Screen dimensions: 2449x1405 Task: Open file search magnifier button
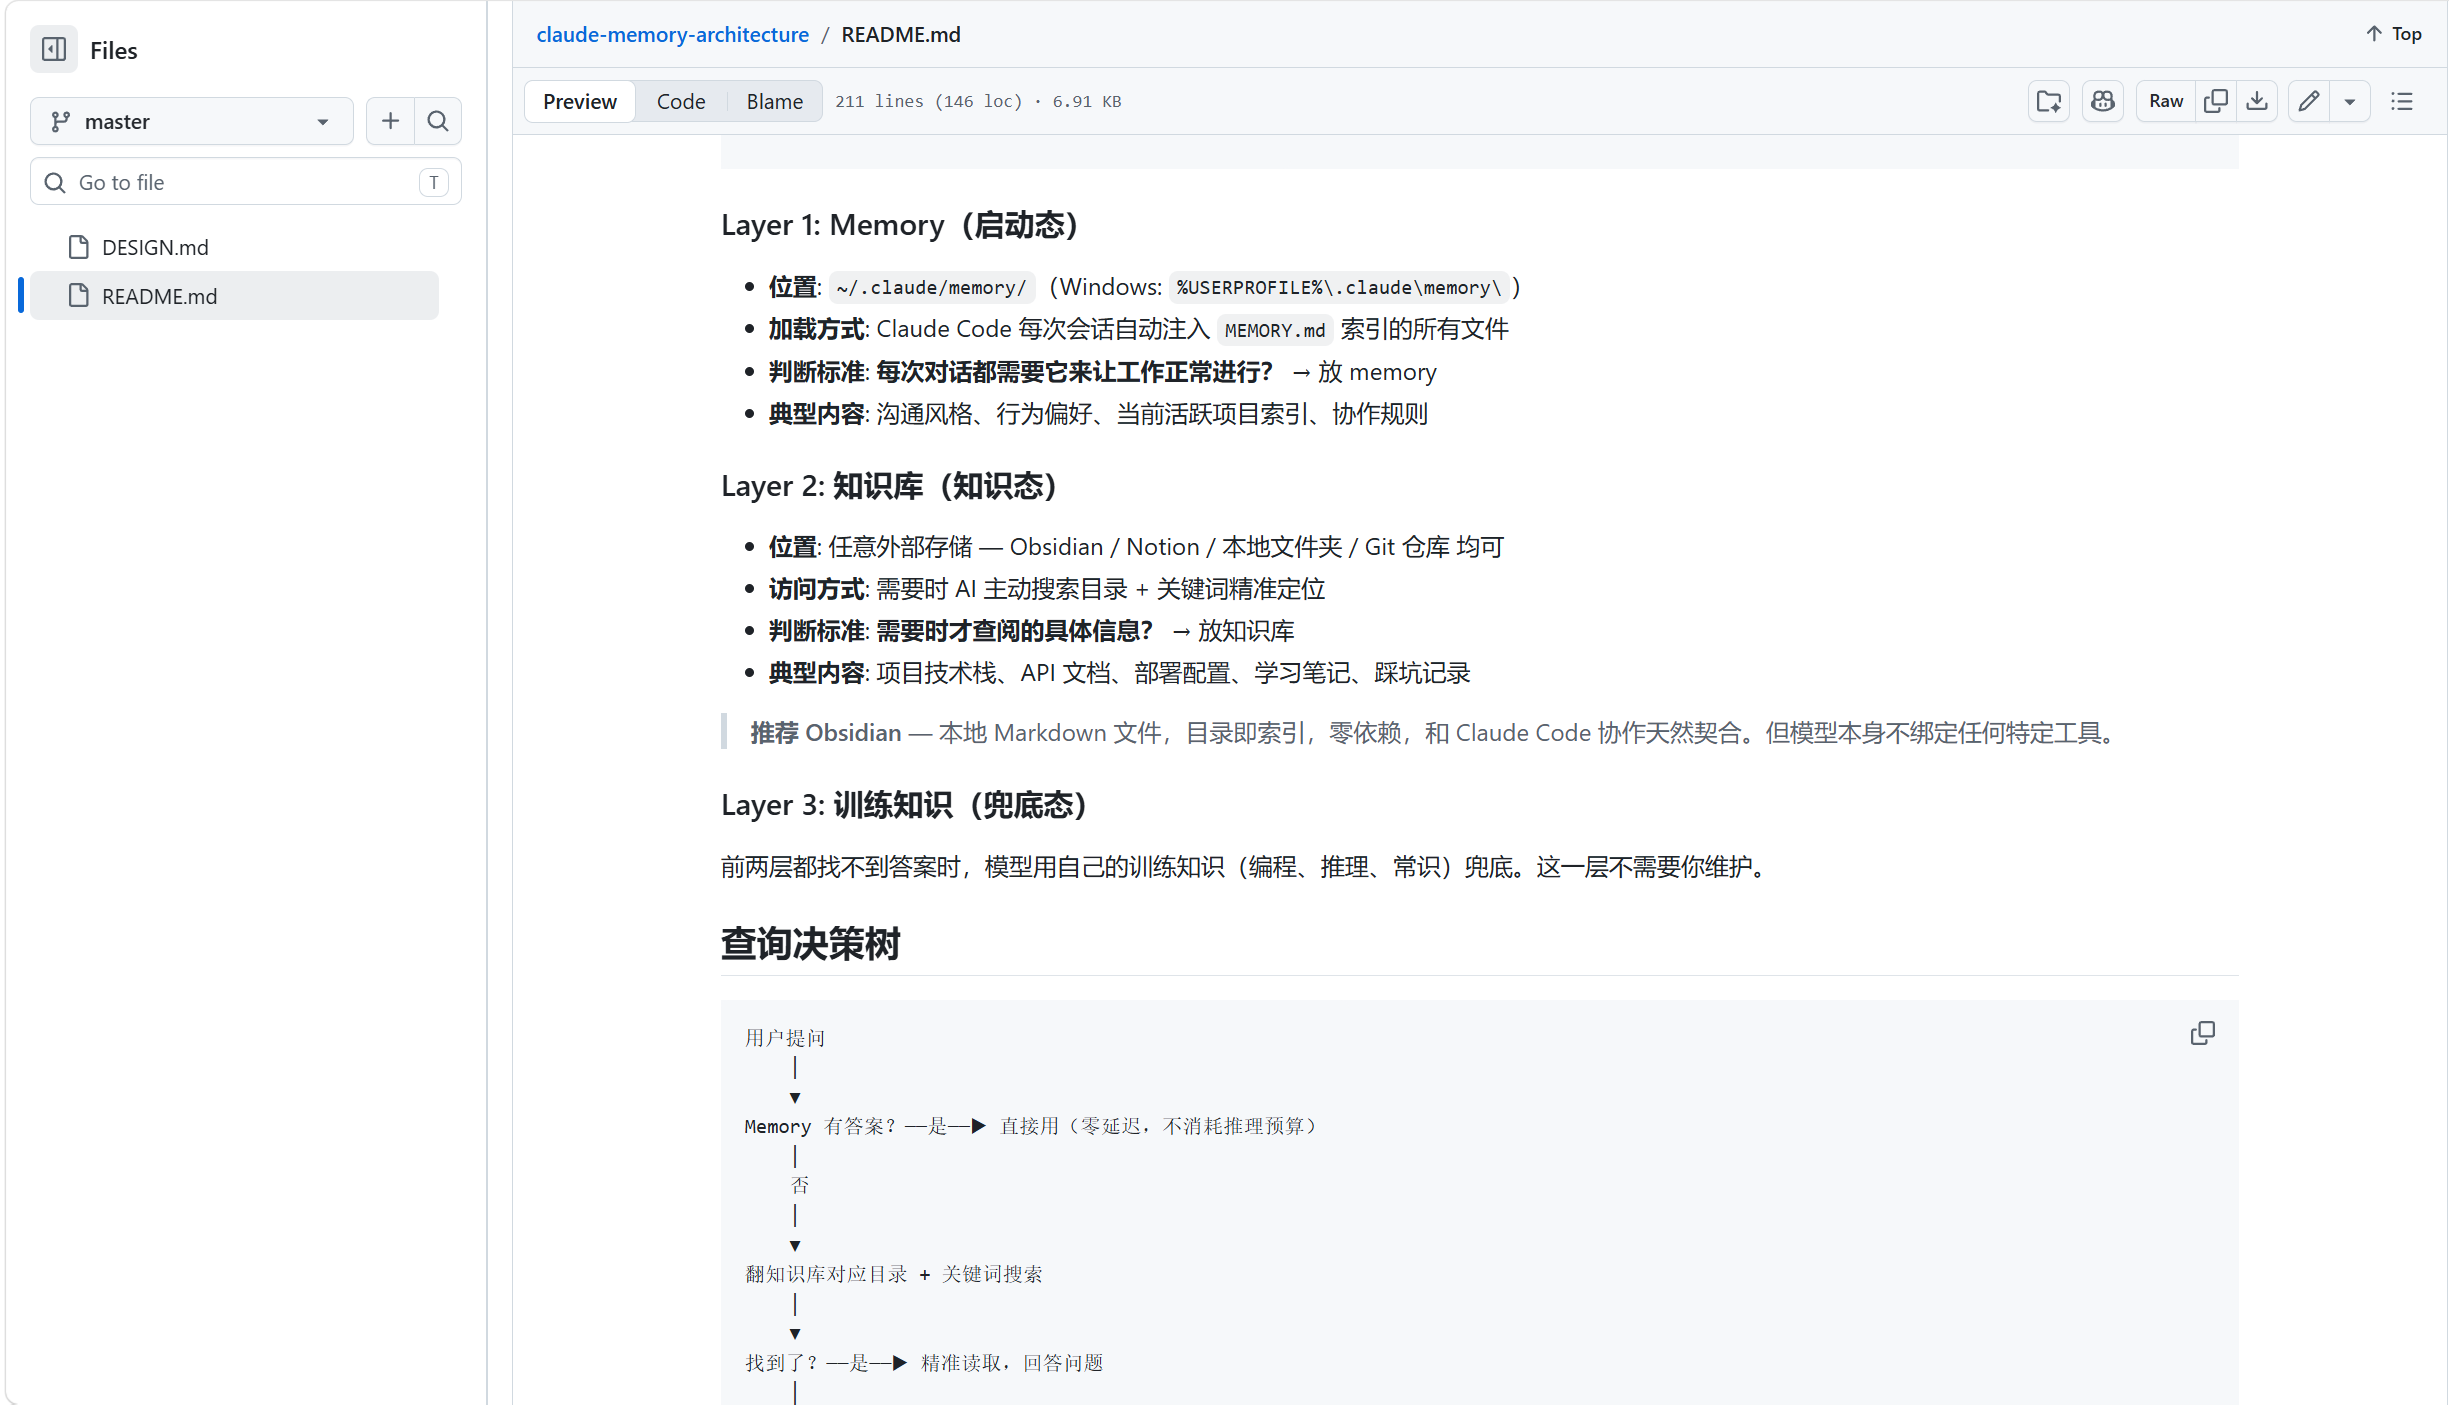tap(438, 121)
